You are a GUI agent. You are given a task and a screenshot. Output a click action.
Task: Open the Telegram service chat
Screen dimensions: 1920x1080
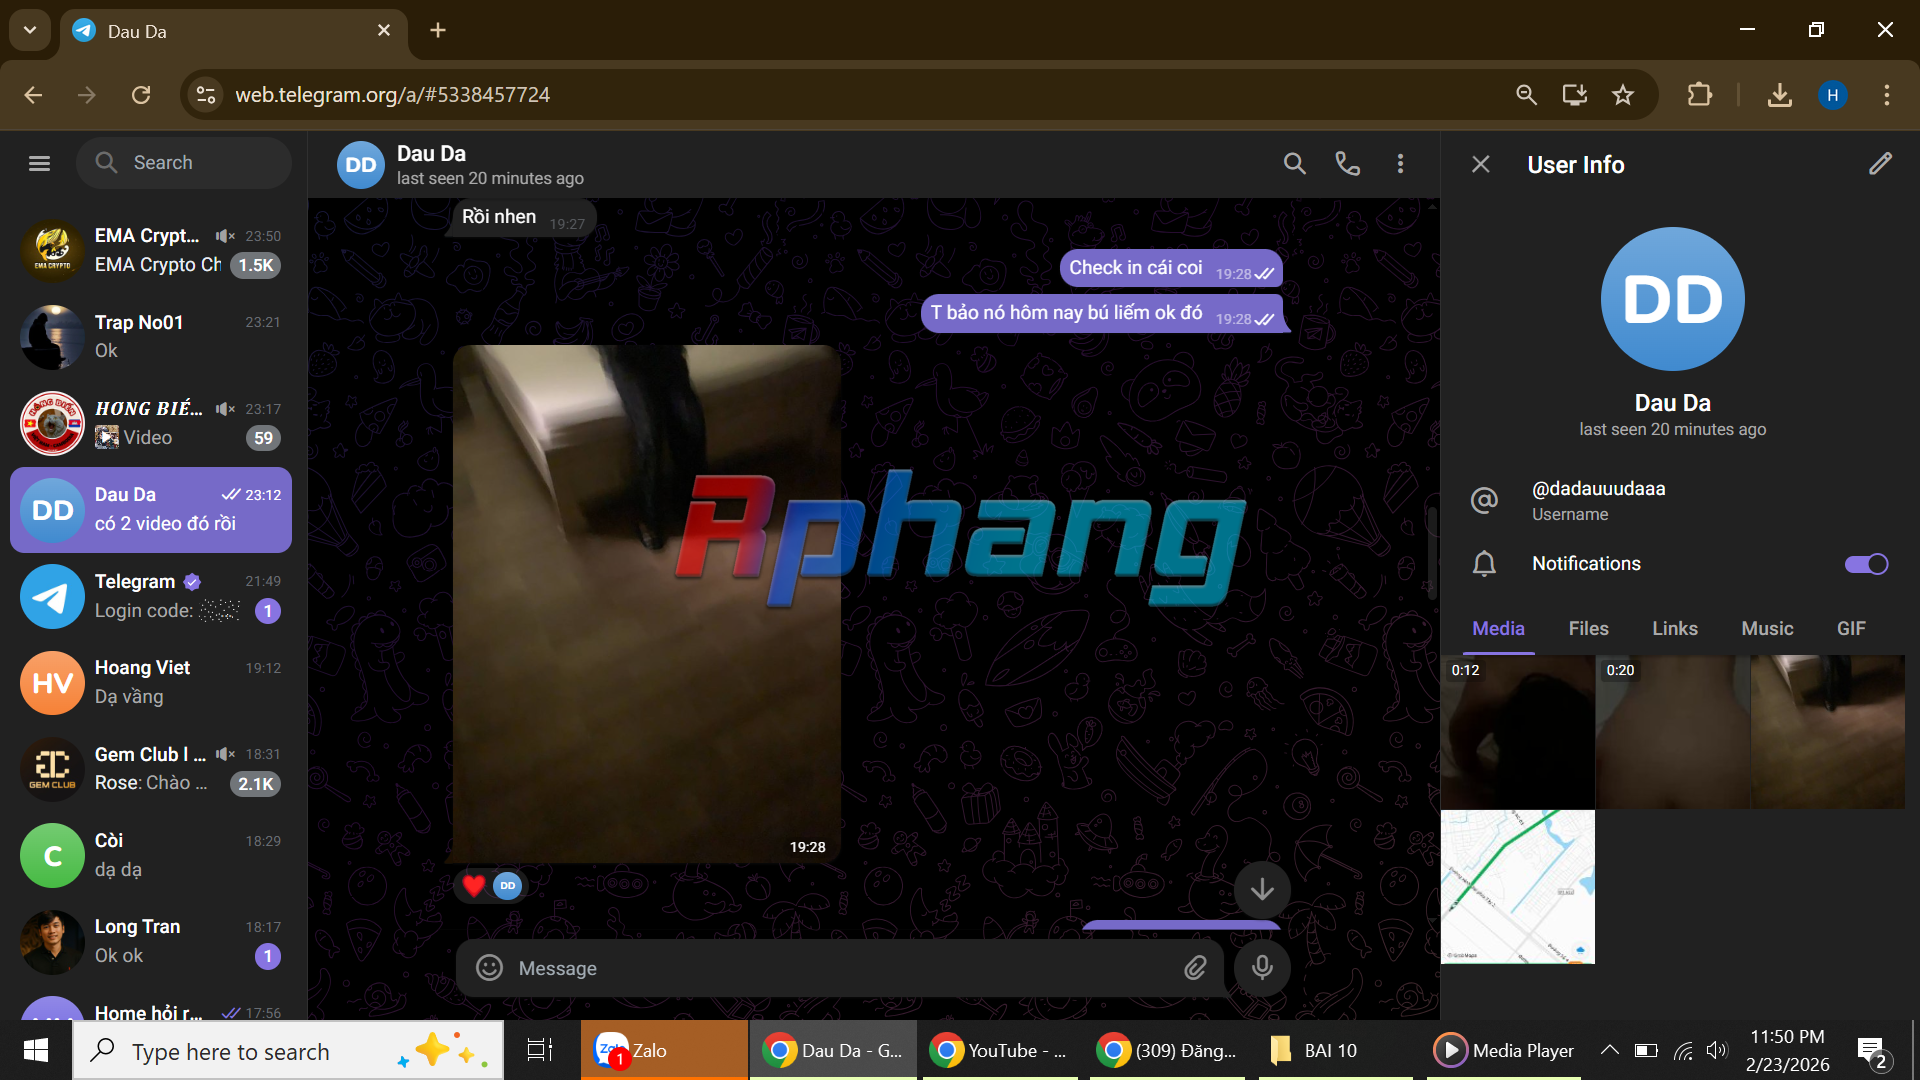(x=151, y=596)
